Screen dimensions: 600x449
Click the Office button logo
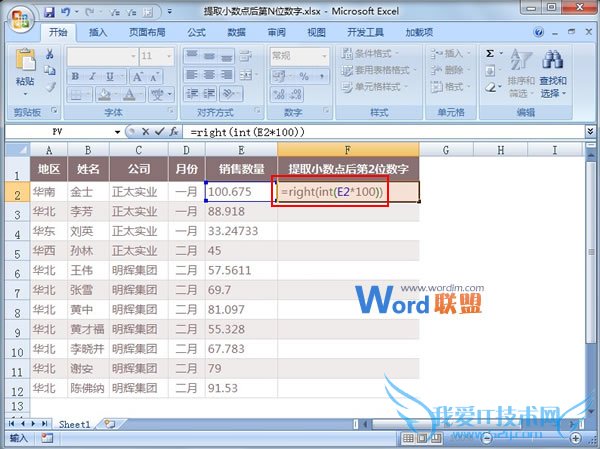(x=20, y=18)
